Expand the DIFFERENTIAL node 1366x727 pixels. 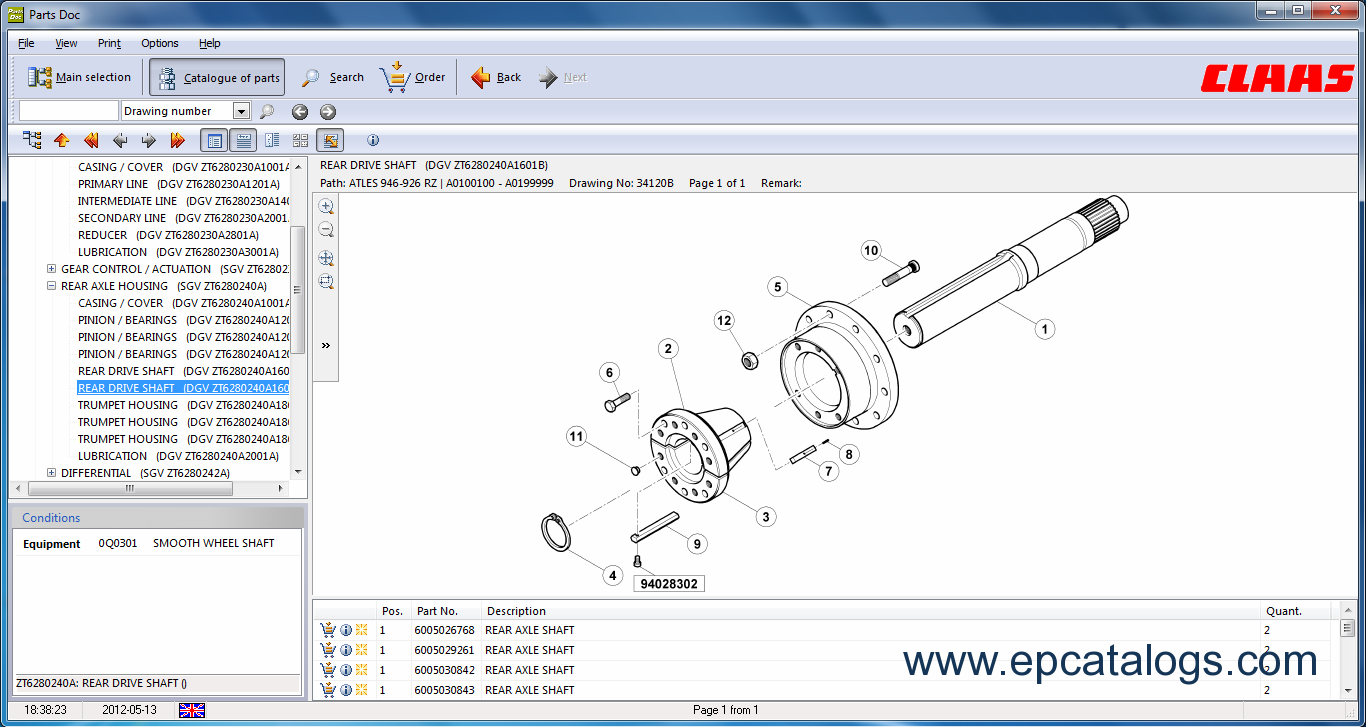tap(52, 473)
